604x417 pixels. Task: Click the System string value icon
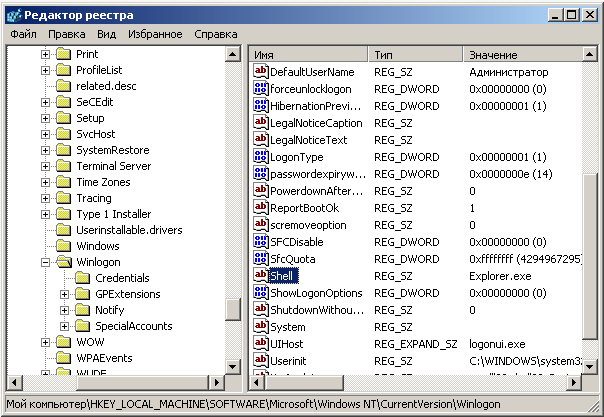tap(260, 327)
